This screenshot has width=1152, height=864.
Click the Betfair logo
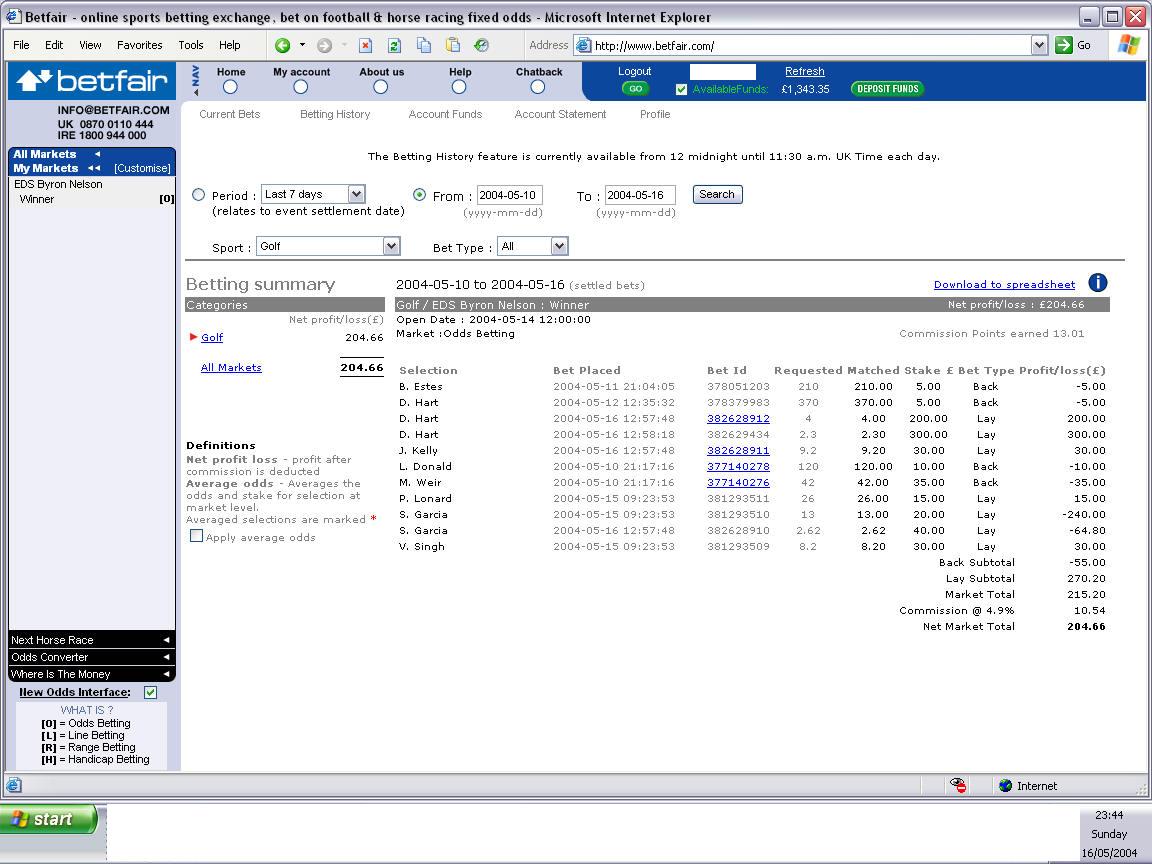(92, 80)
